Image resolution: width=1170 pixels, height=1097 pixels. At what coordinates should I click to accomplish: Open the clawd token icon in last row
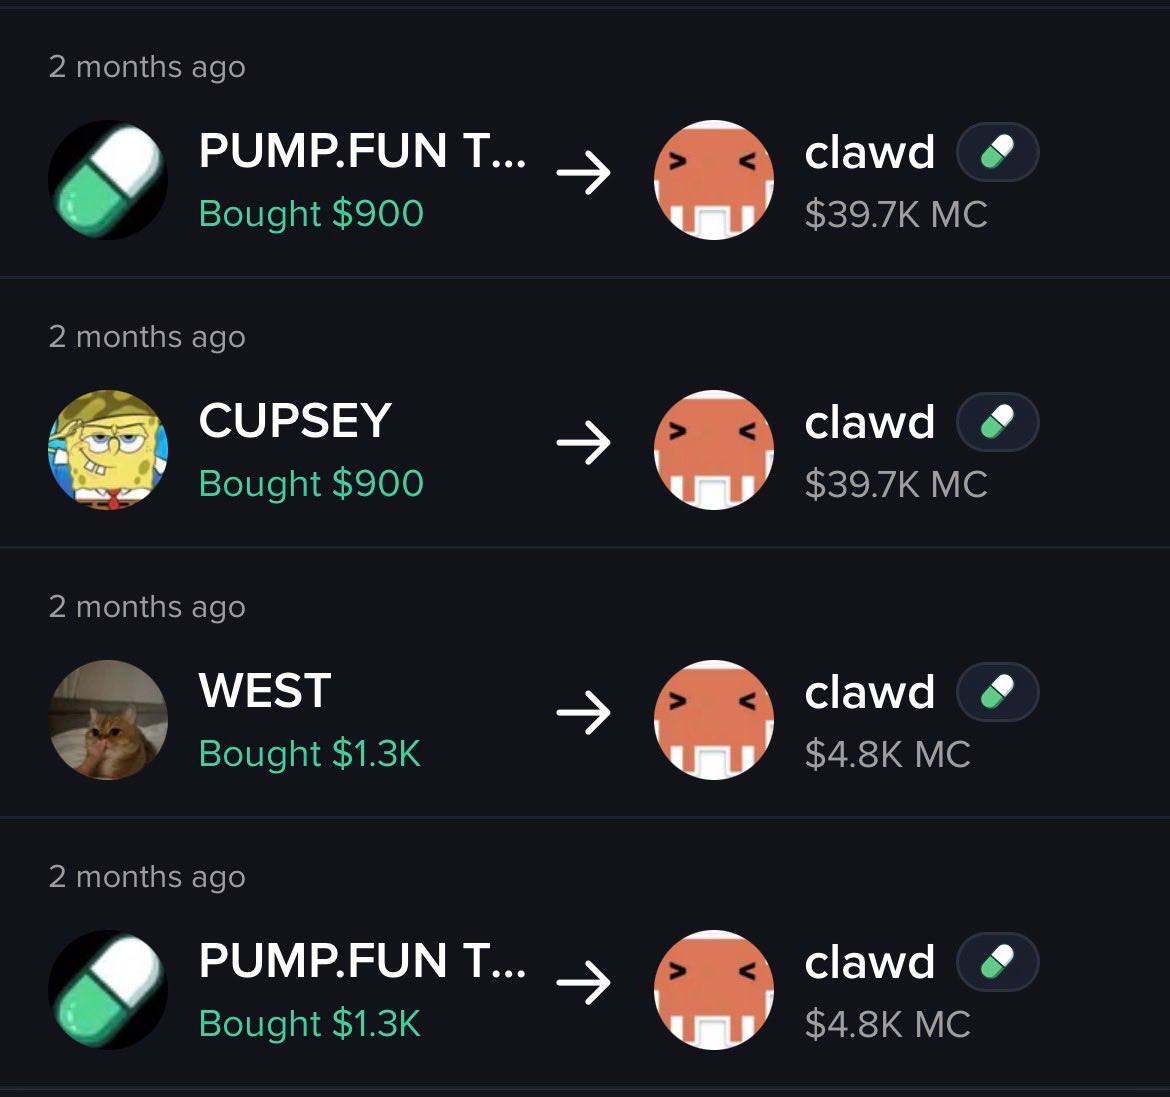click(714, 990)
